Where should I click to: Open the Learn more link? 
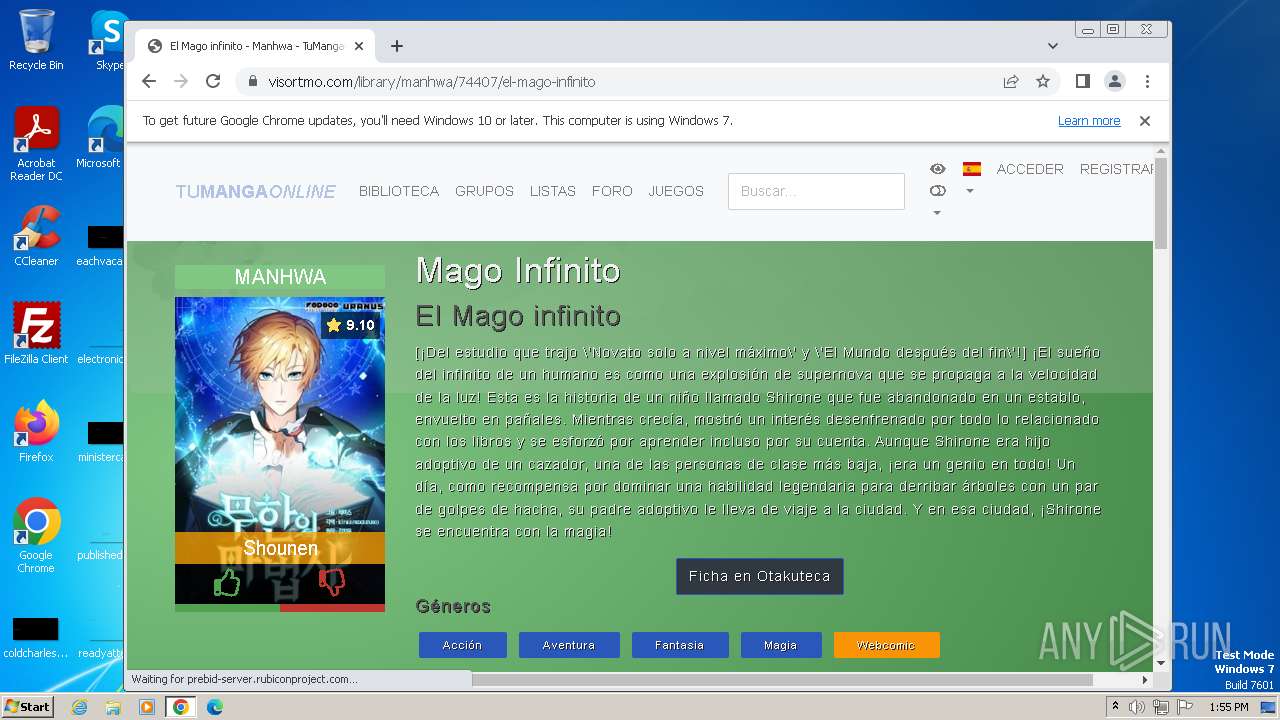tap(1089, 121)
